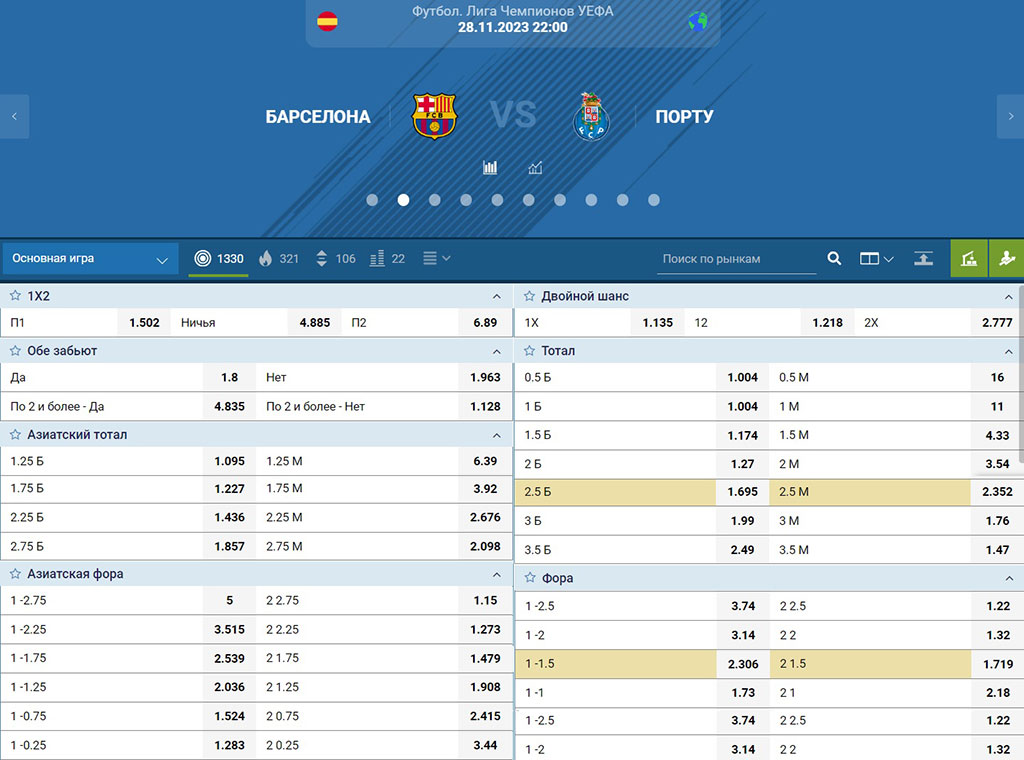Go to next match with right arrow
The width and height of the screenshot is (1024, 760).
point(1010,116)
